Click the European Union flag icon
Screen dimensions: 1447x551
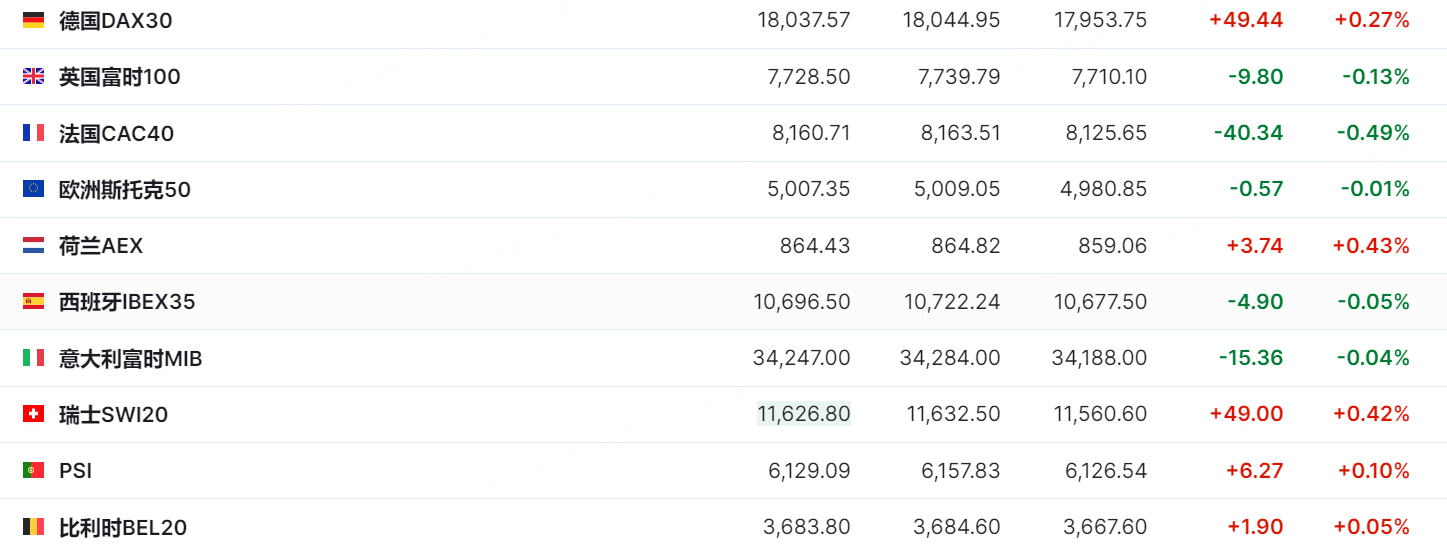33,189
